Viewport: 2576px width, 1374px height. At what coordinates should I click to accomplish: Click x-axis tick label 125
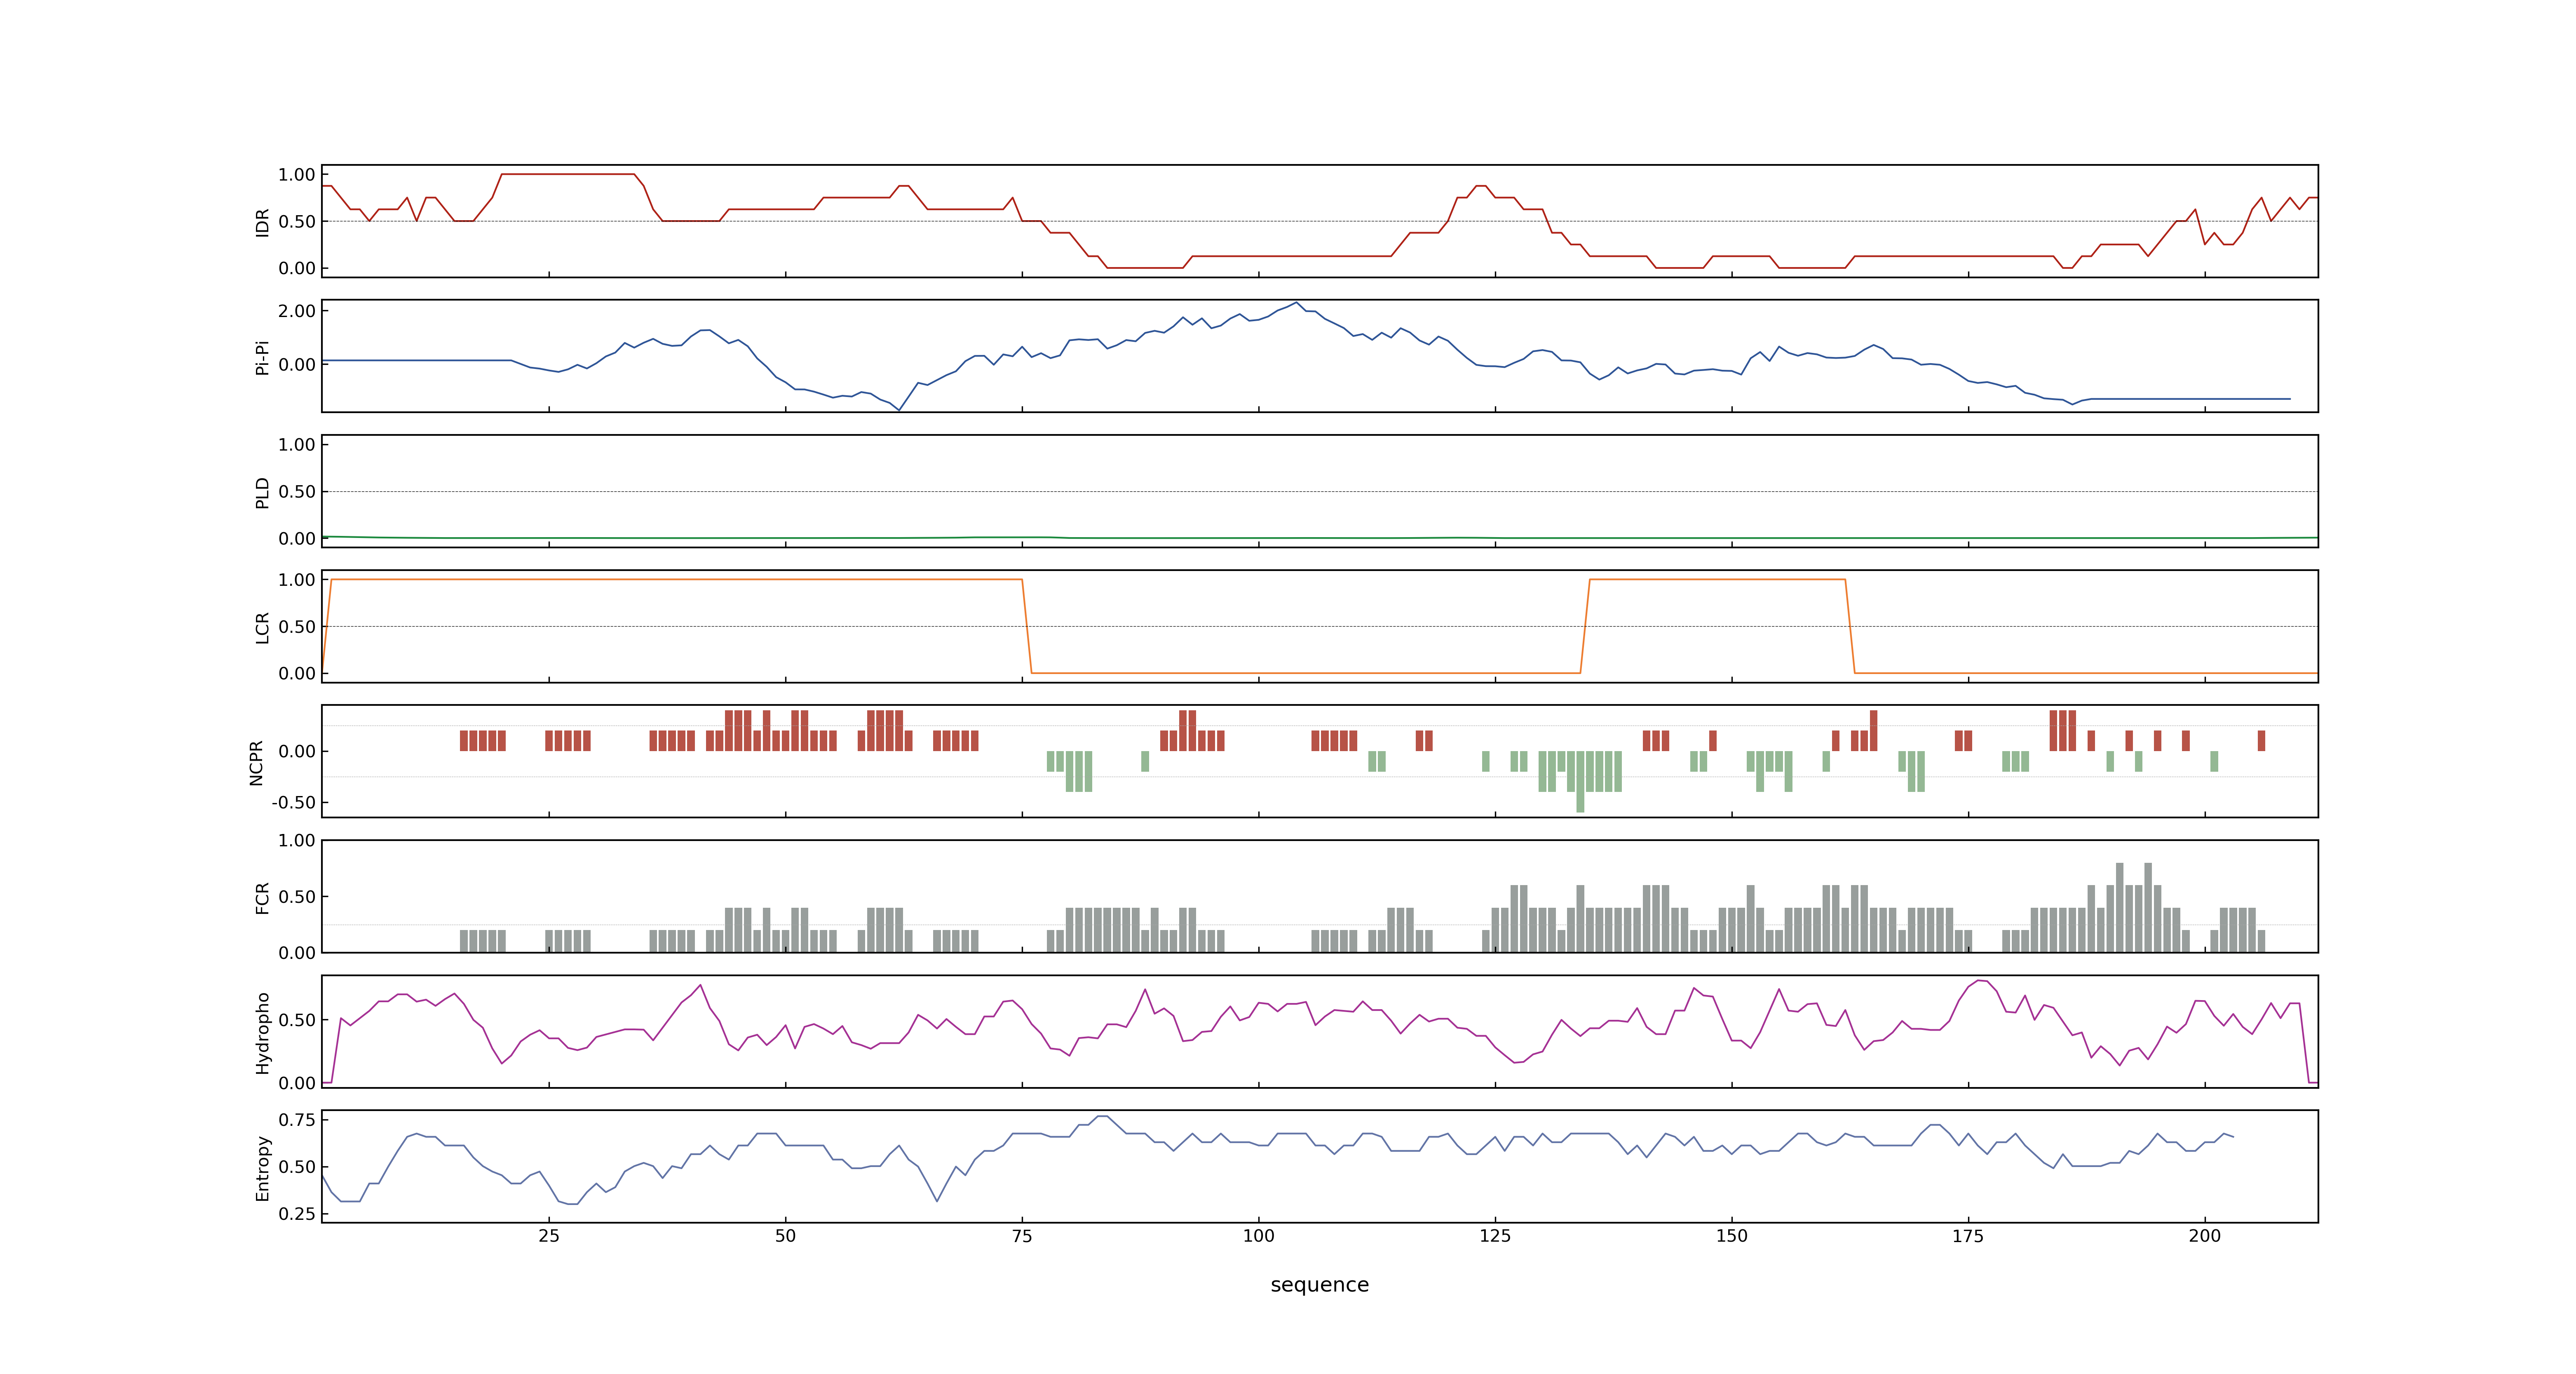(1495, 1236)
